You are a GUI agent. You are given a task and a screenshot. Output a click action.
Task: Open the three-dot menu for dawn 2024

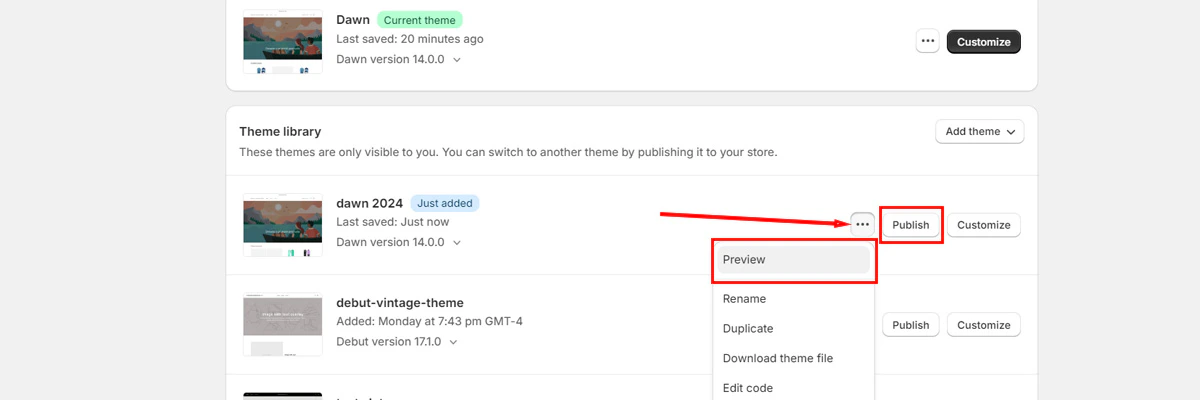(862, 224)
